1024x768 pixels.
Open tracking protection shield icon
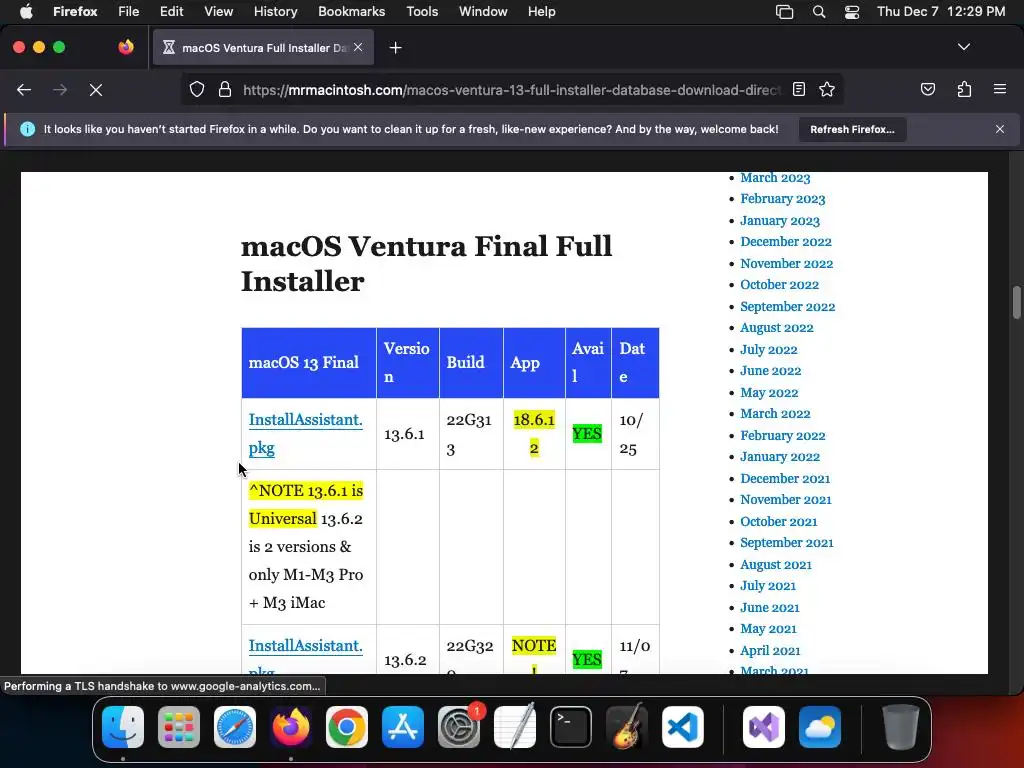tap(197, 89)
